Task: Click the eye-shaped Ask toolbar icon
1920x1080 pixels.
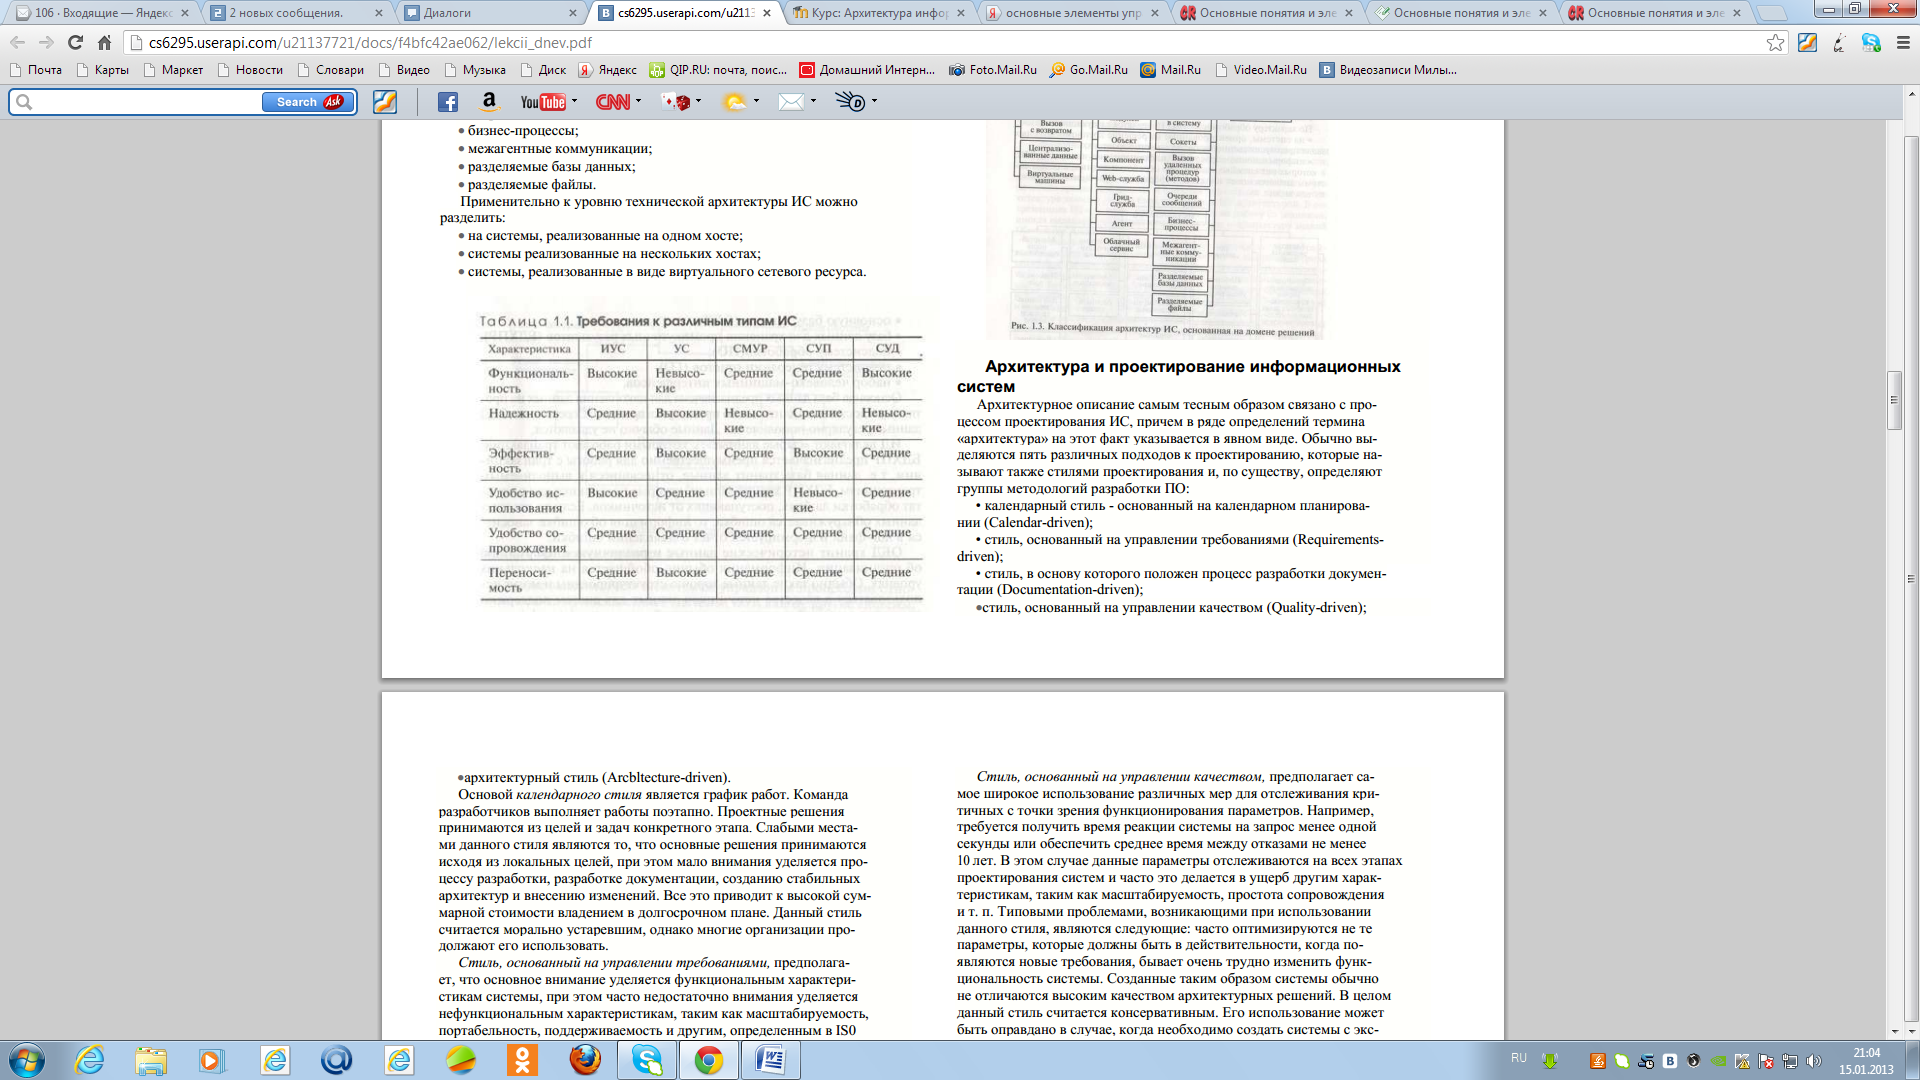Action: pyautogui.click(x=850, y=102)
